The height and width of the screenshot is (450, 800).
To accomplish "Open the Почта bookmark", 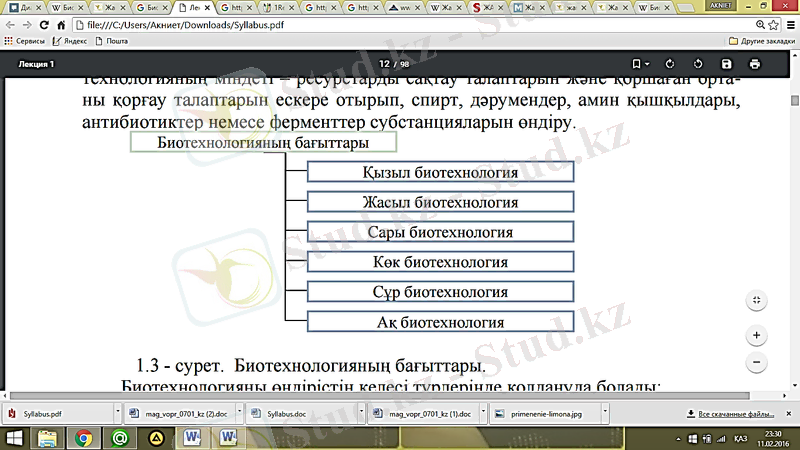I will coord(111,41).
